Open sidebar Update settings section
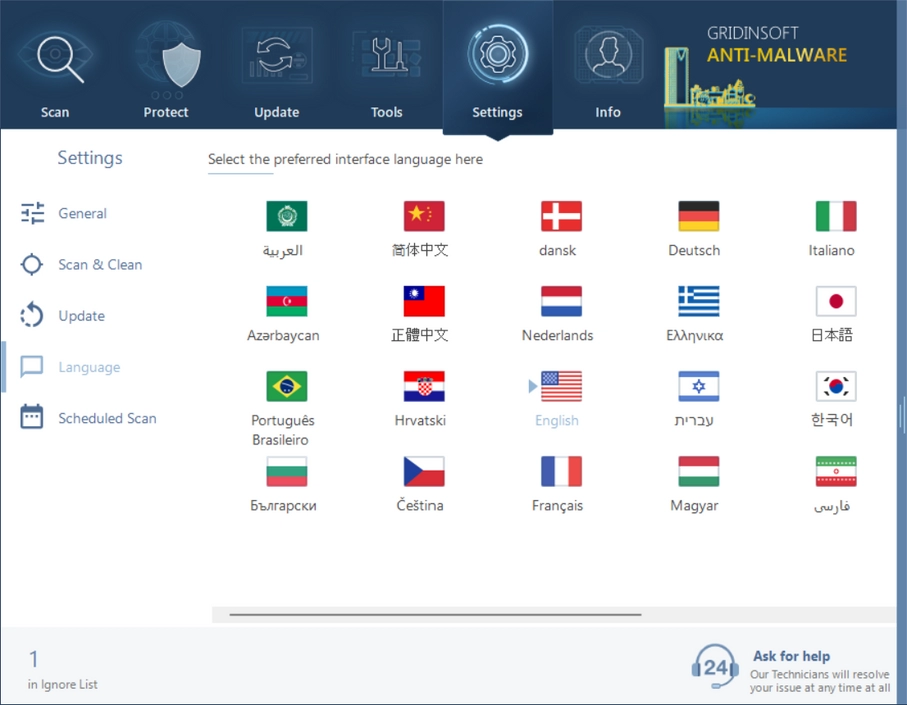The height and width of the screenshot is (705, 907). point(81,316)
